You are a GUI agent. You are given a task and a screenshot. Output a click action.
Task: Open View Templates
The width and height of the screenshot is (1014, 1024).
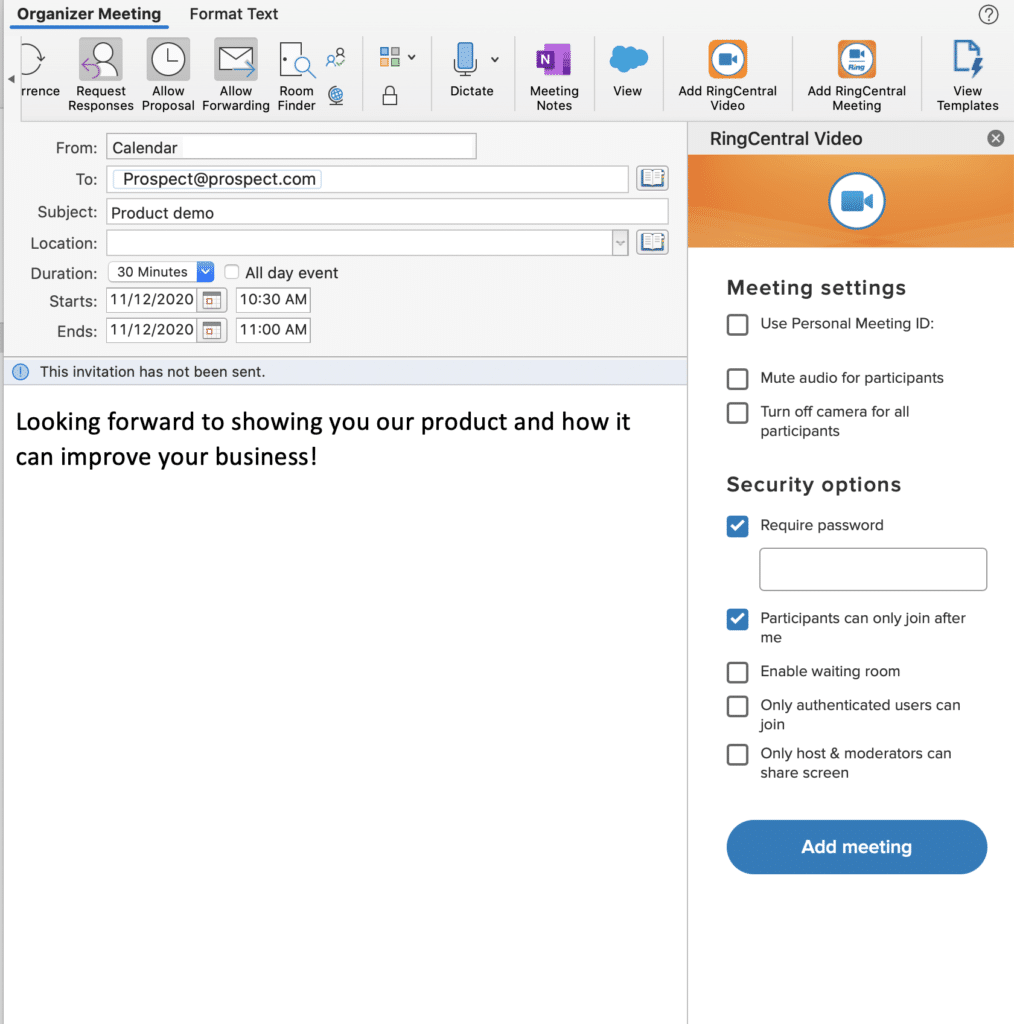(x=967, y=61)
